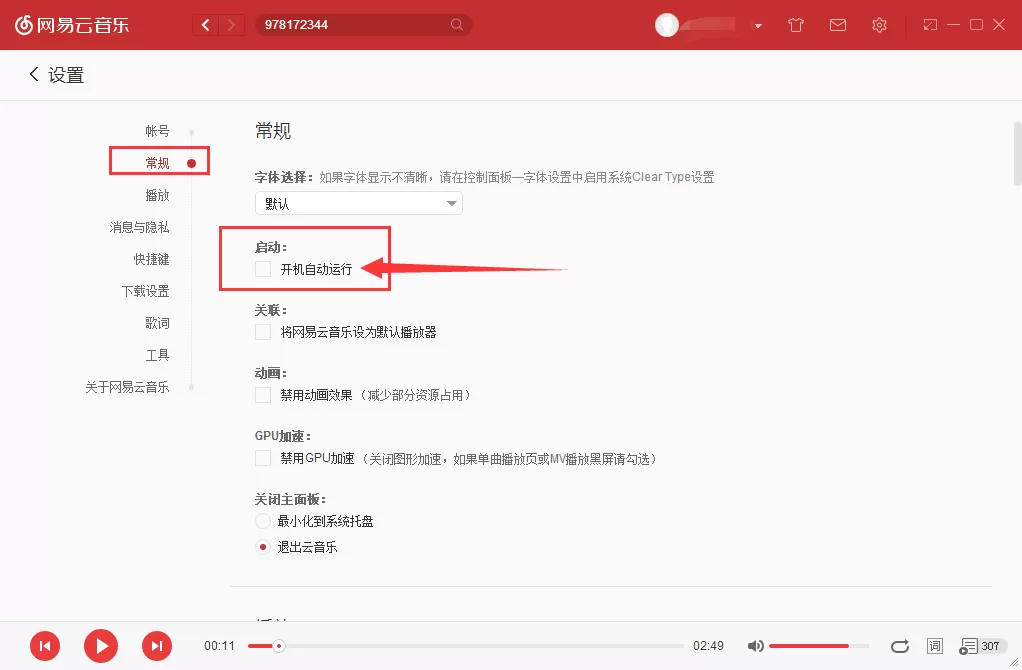The image size is (1022, 670).
Task: Click the settings page vertical scrollbar
Action: point(1017,153)
